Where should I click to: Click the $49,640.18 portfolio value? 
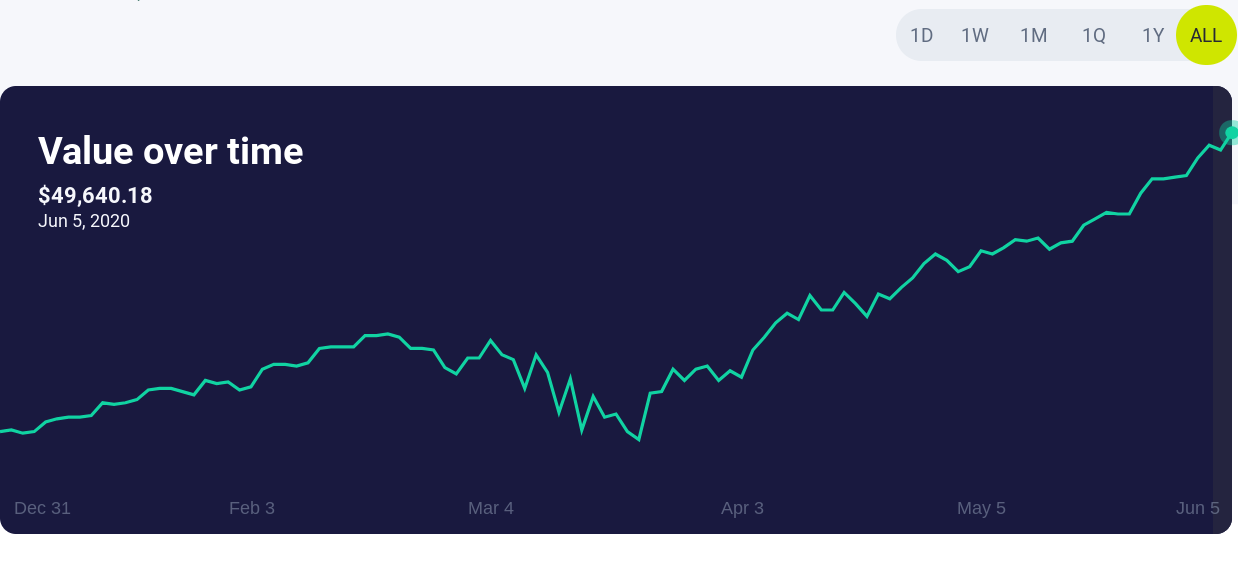95,195
